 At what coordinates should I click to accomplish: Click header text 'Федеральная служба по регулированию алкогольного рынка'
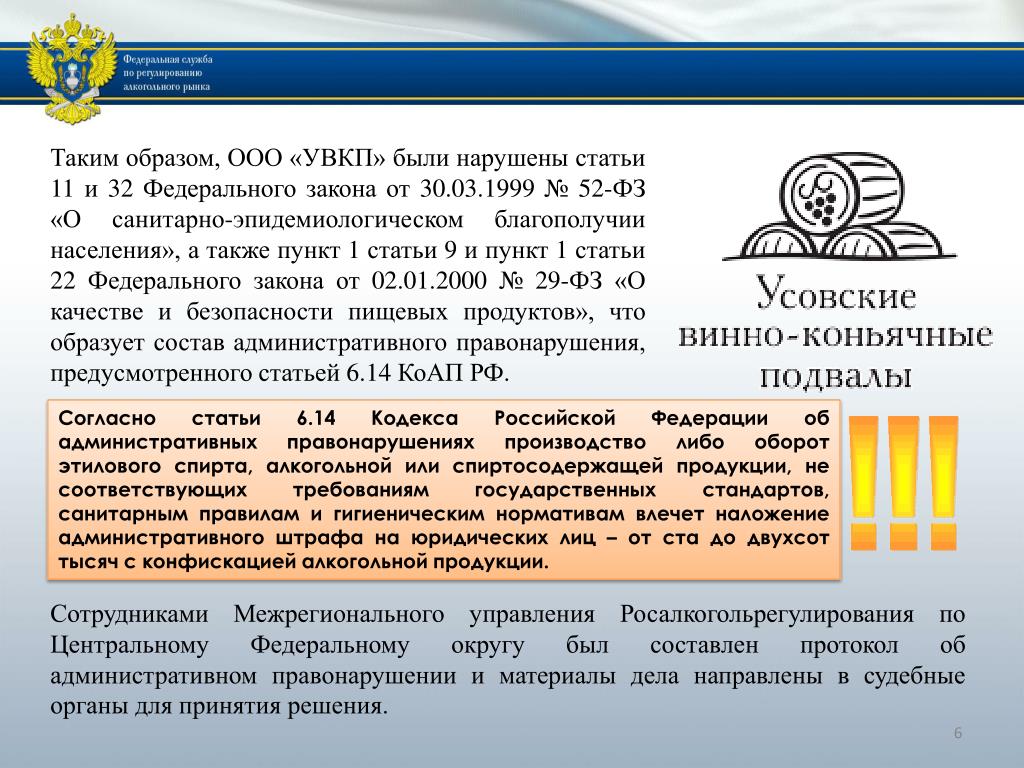(x=168, y=72)
